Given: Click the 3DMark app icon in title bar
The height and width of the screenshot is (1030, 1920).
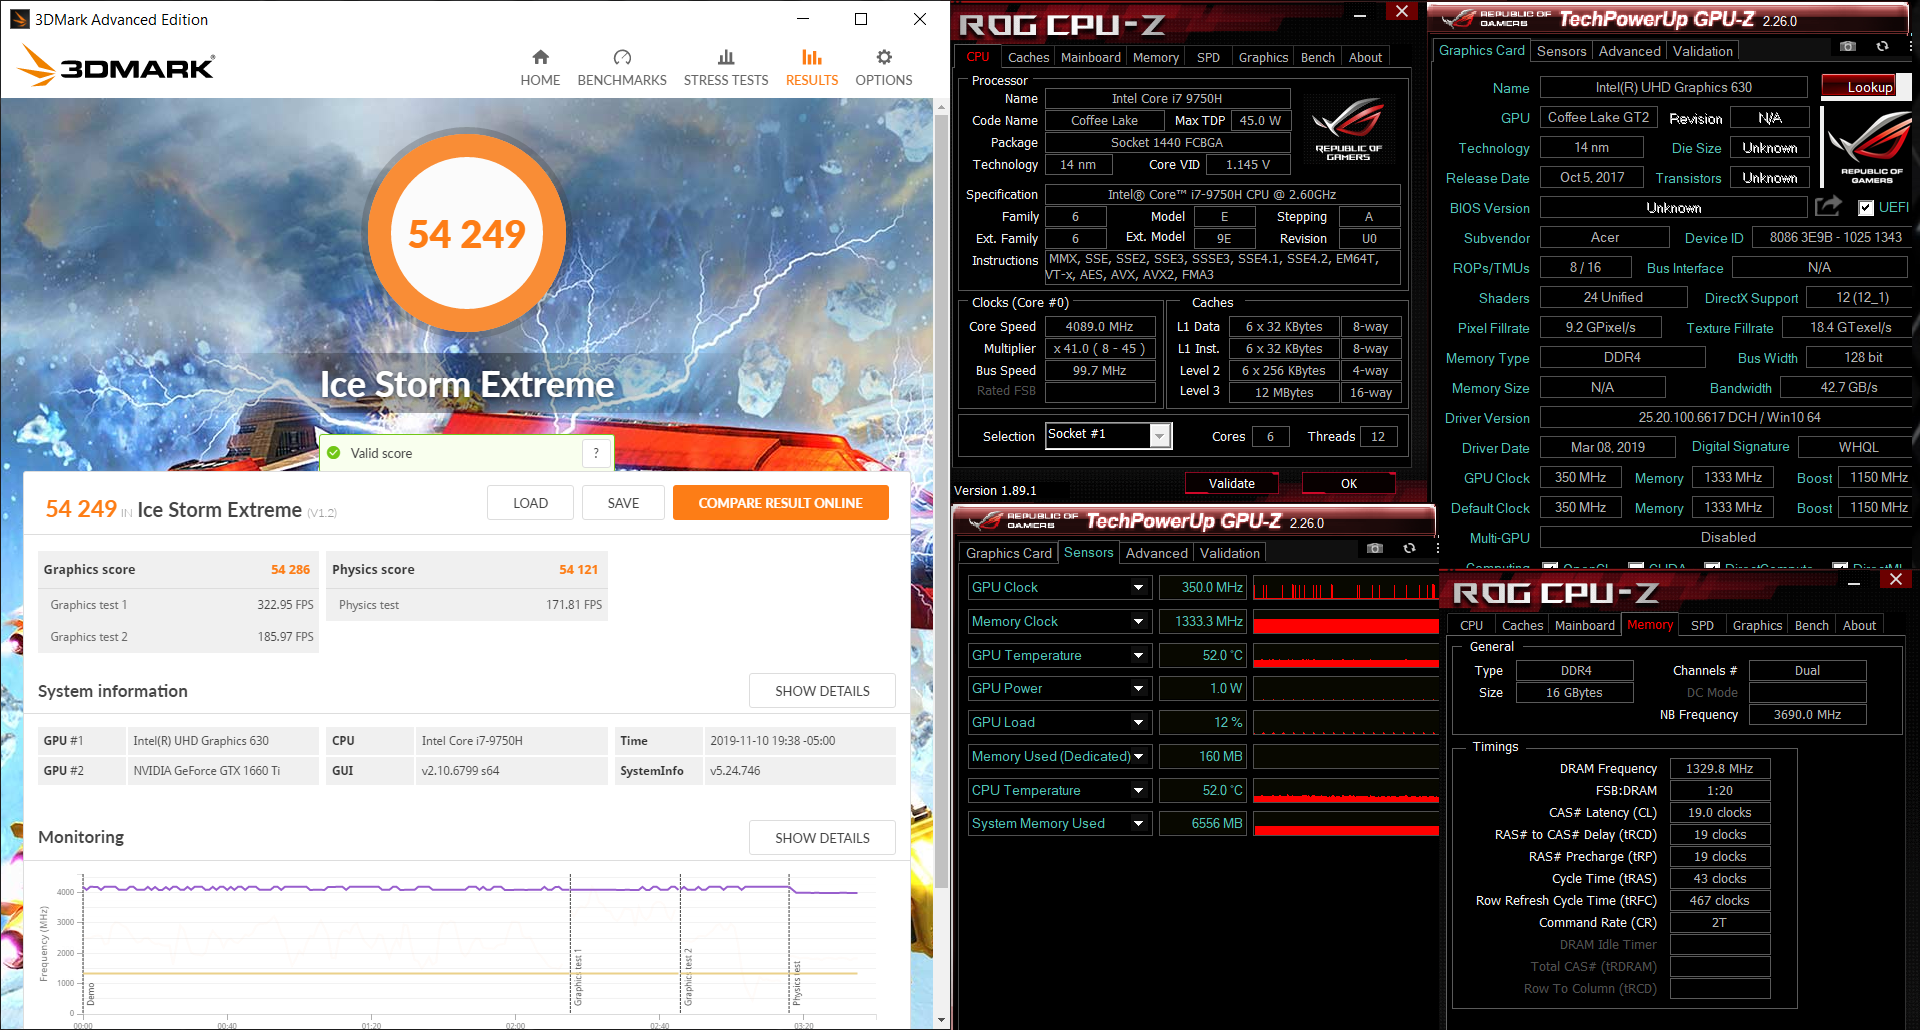Looking at the screenshot, I should [x=19, y=19].
